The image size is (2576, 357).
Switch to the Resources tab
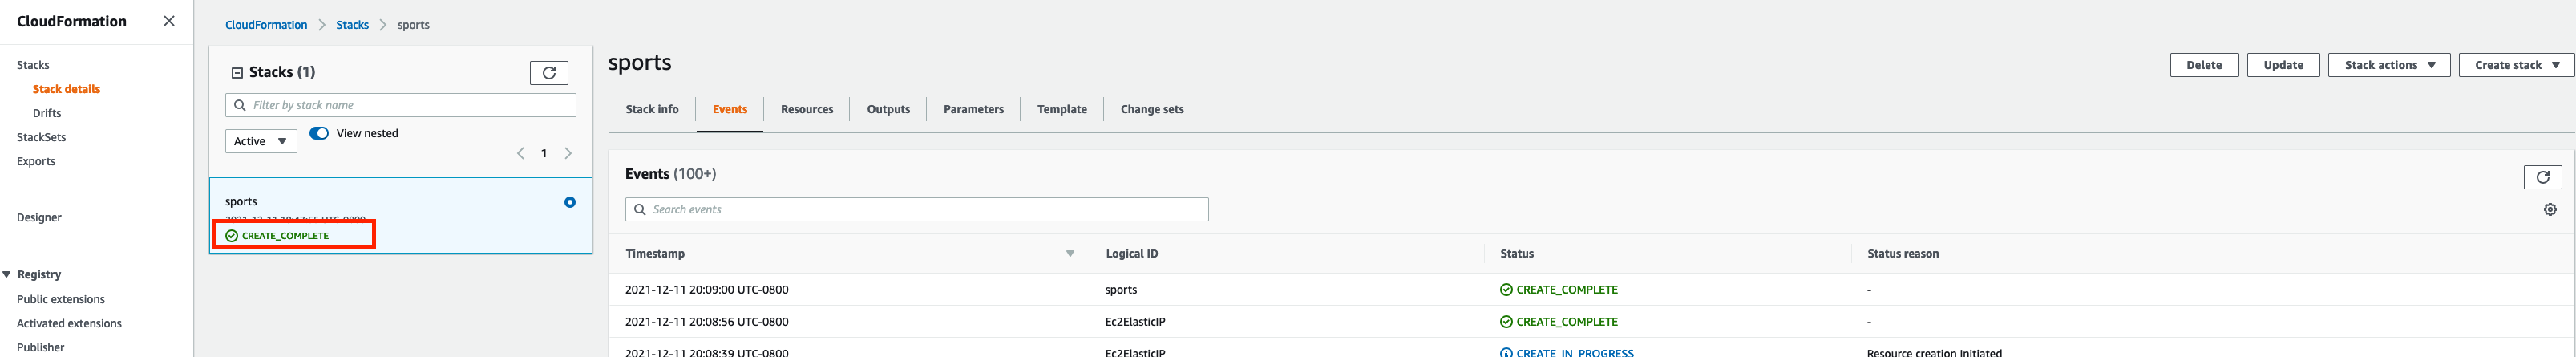point(806,110)
